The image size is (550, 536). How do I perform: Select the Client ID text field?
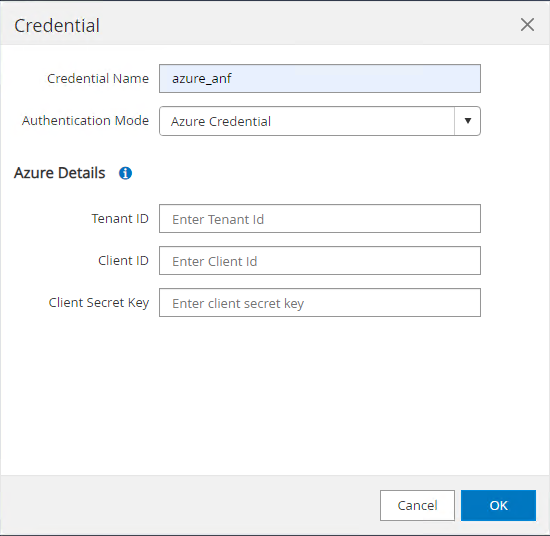[320, 261]
